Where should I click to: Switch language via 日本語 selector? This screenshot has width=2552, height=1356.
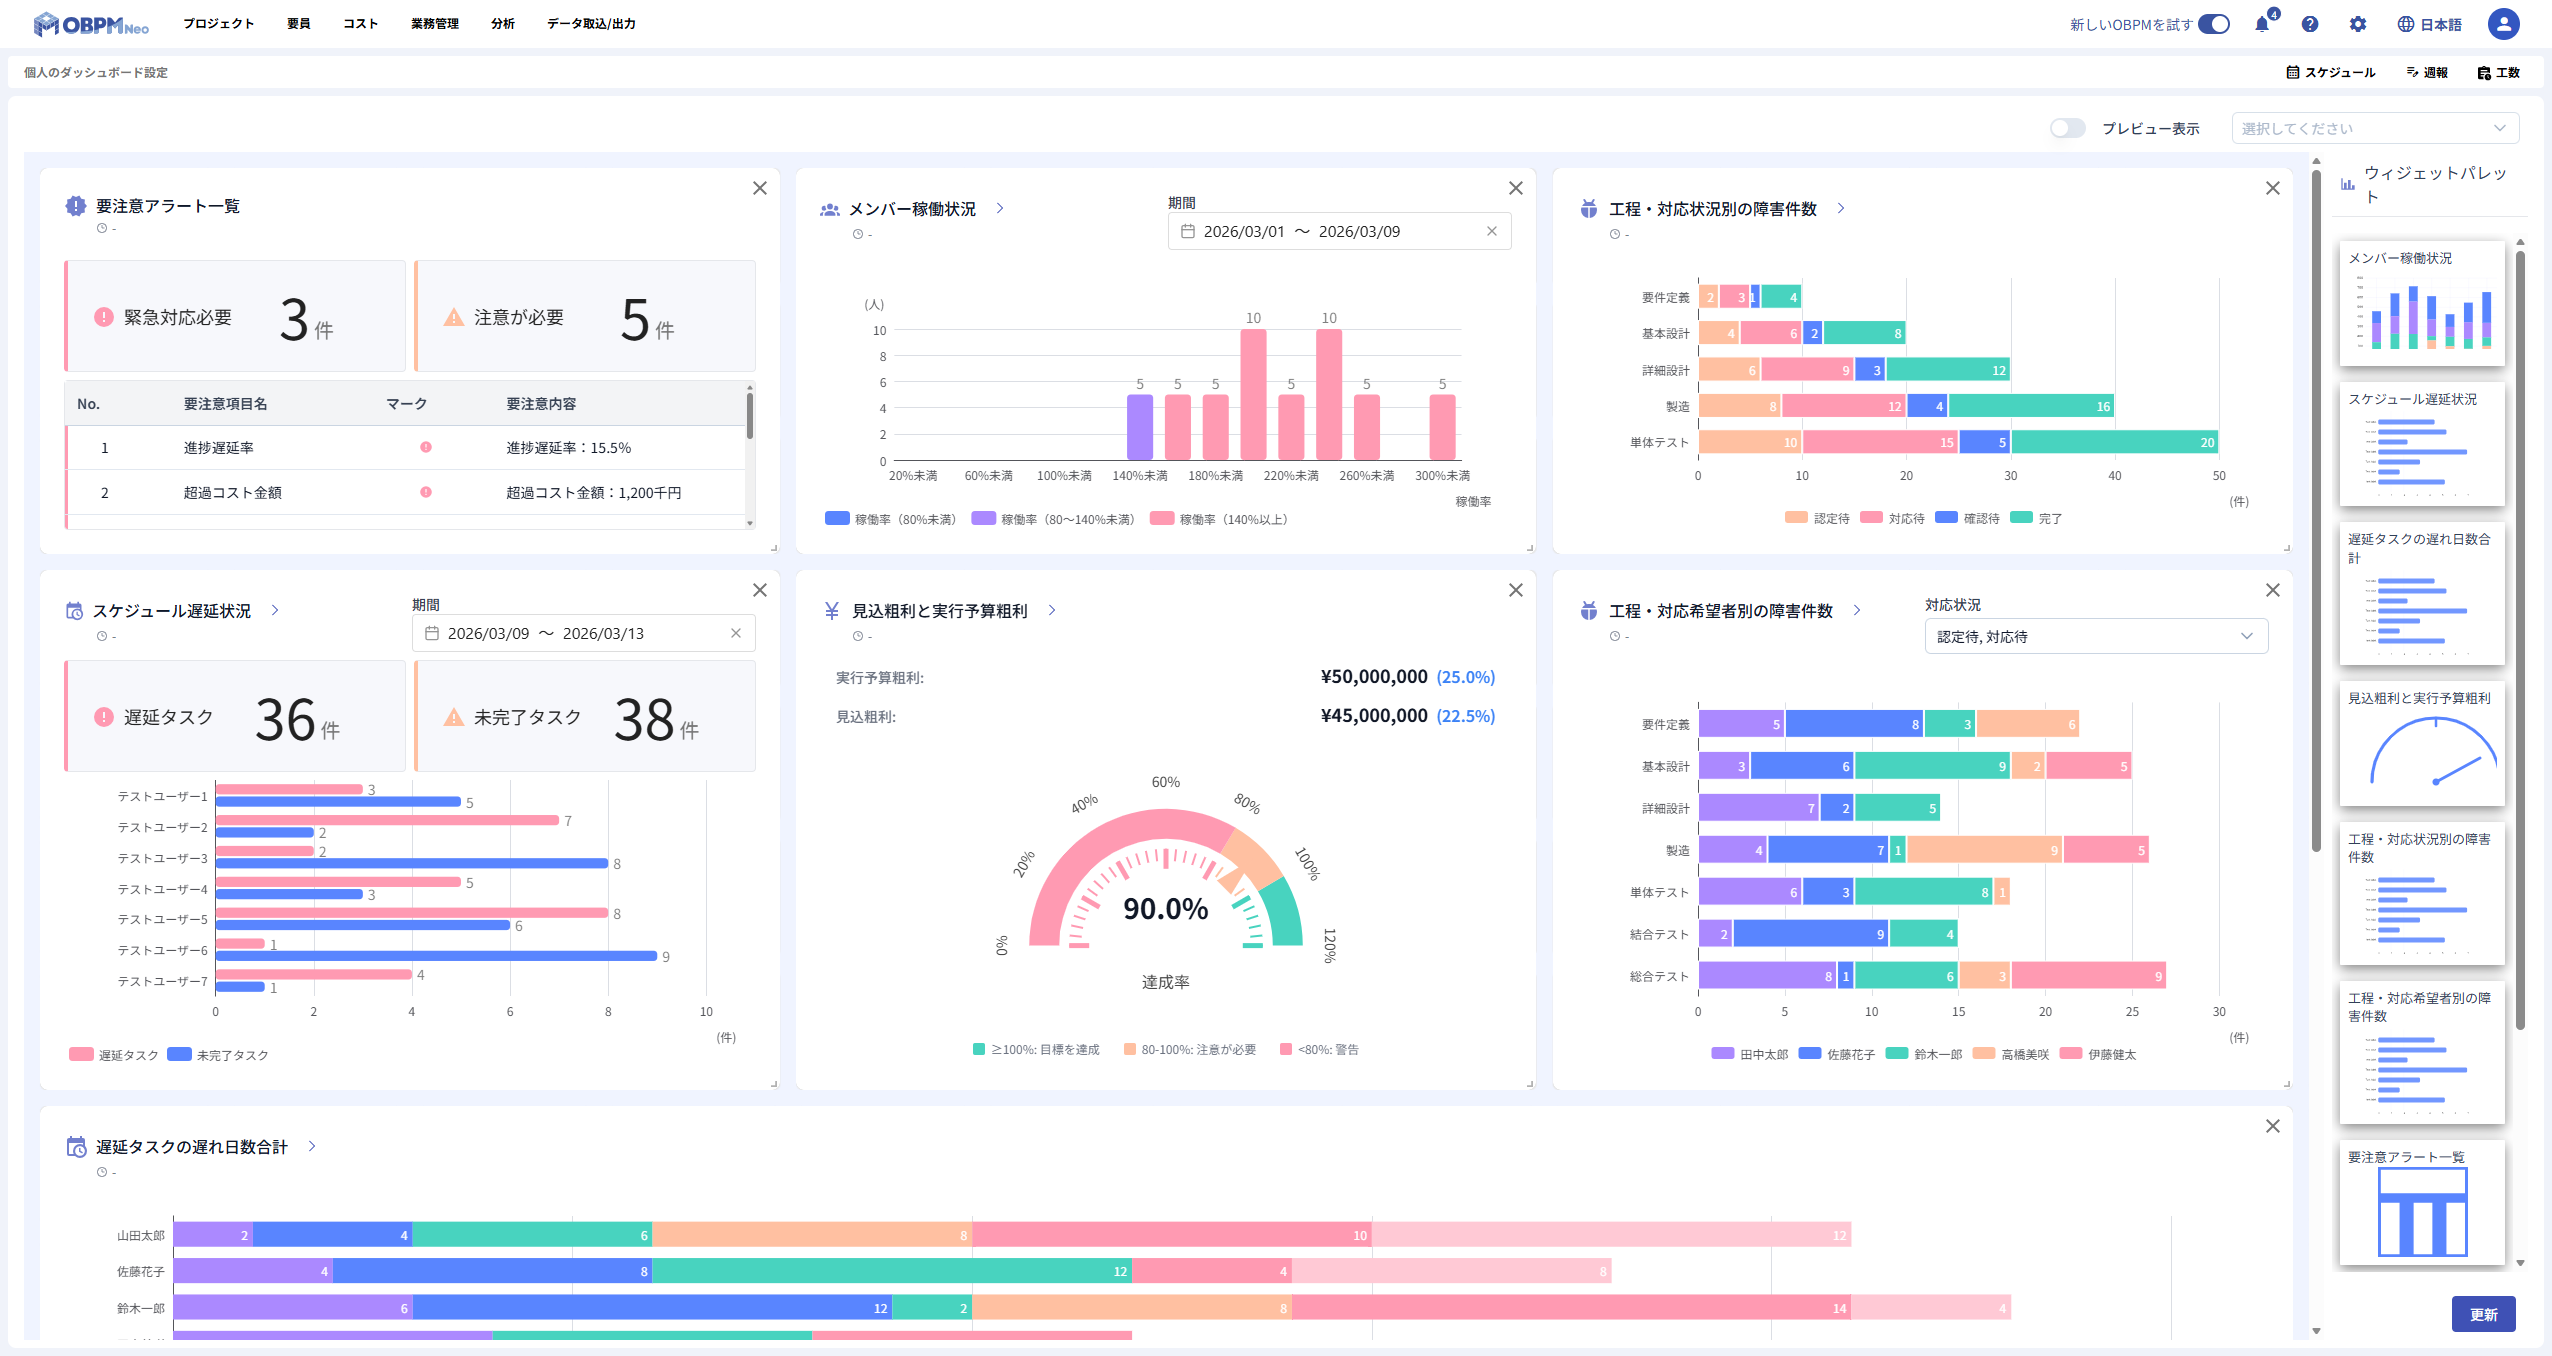coord(2430,24)
